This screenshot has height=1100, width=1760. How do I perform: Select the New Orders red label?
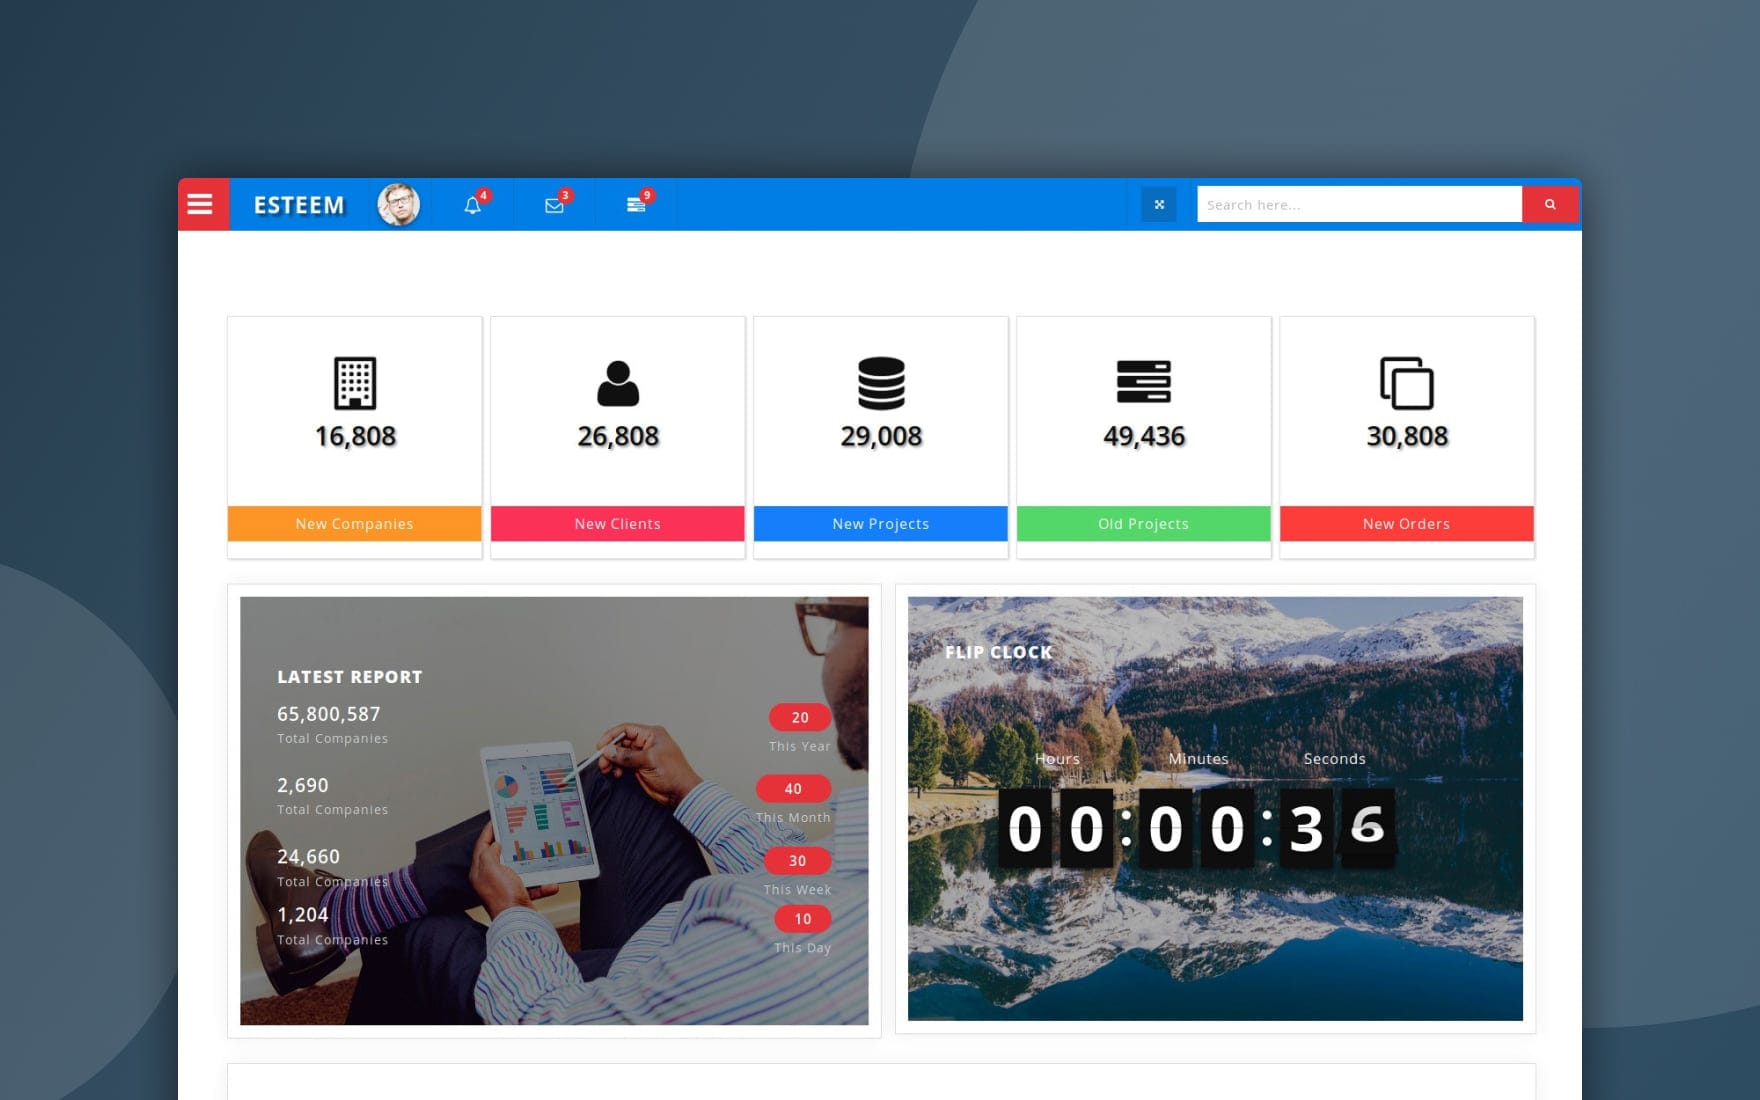1406,523
